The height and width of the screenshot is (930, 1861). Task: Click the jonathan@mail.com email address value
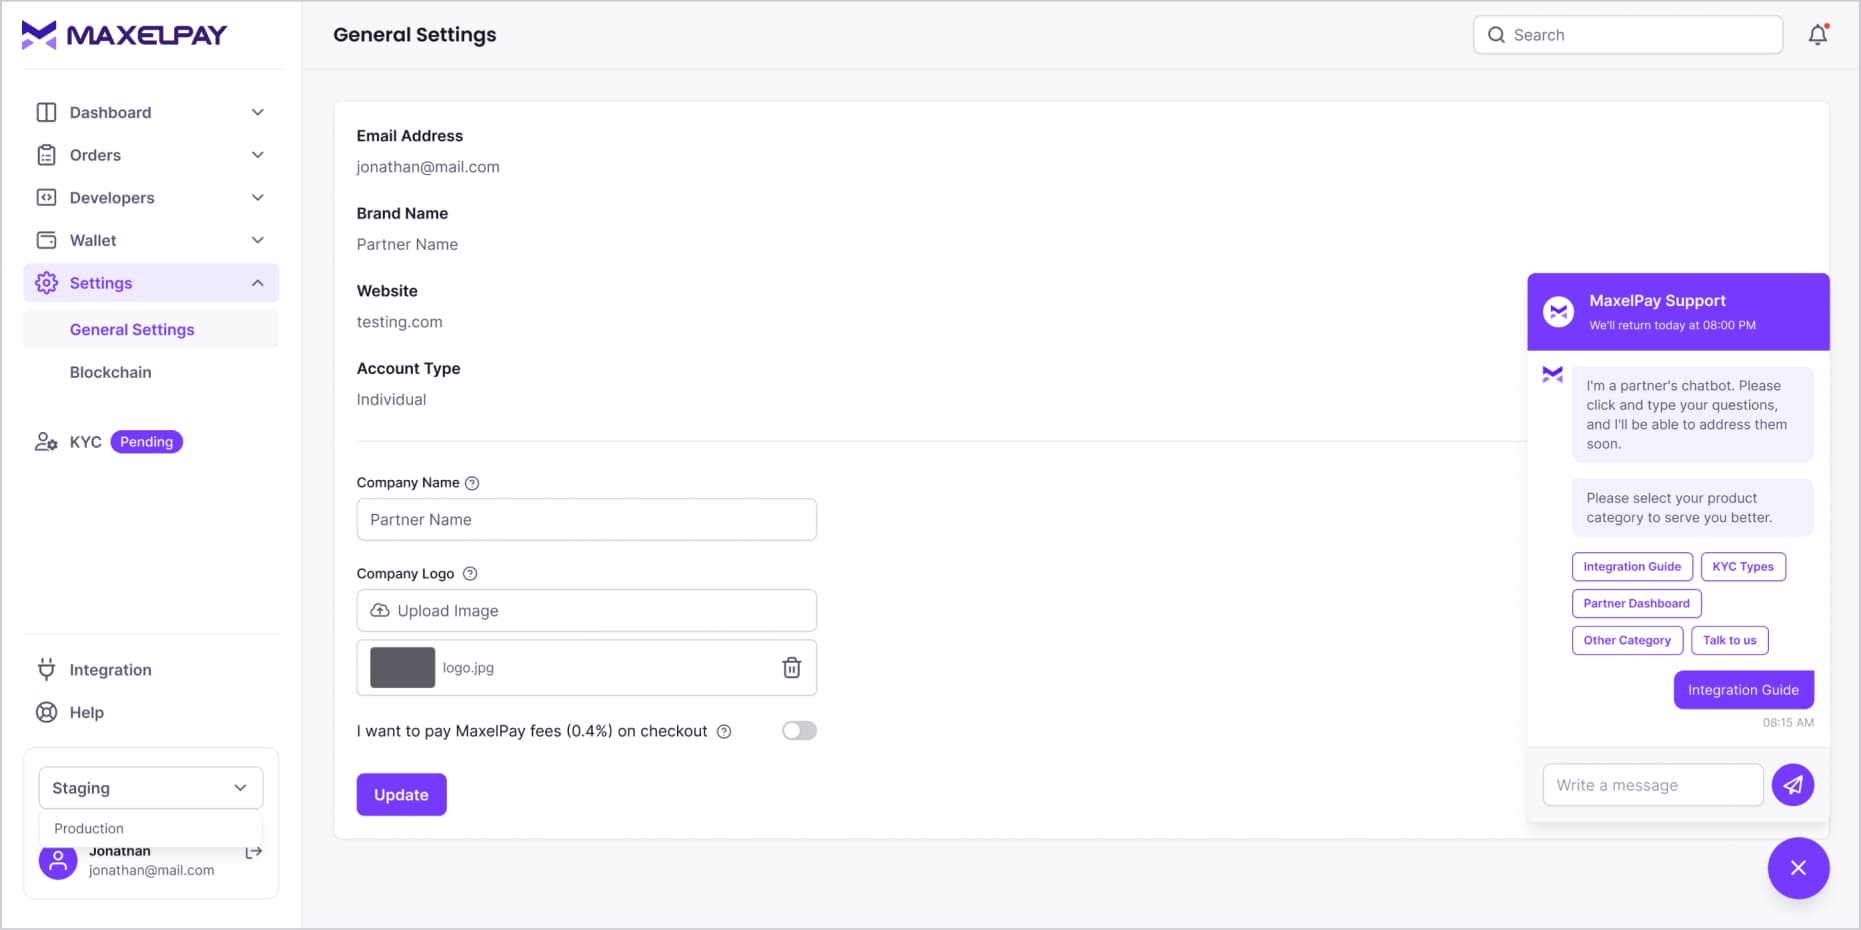[428, 167]
